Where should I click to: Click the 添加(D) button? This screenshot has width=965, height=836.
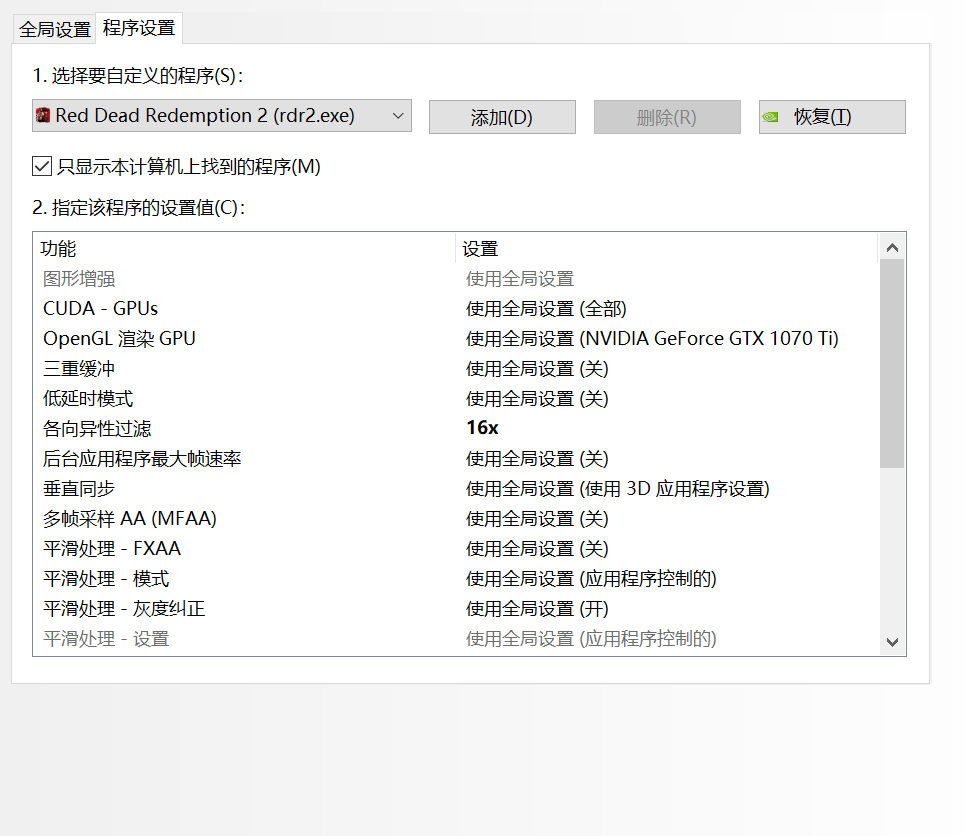coord(502,117)
